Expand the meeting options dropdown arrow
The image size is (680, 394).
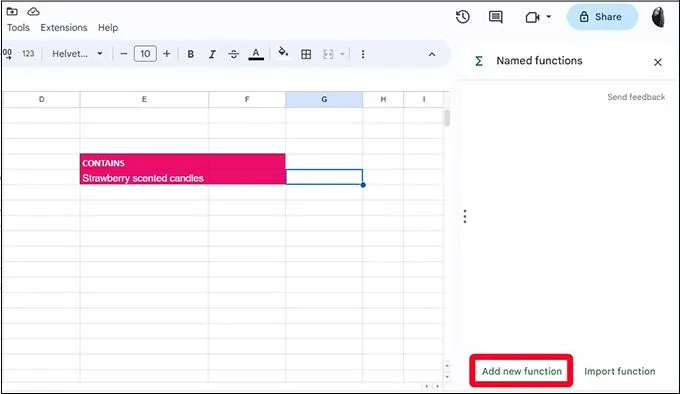tap(549, 17)
